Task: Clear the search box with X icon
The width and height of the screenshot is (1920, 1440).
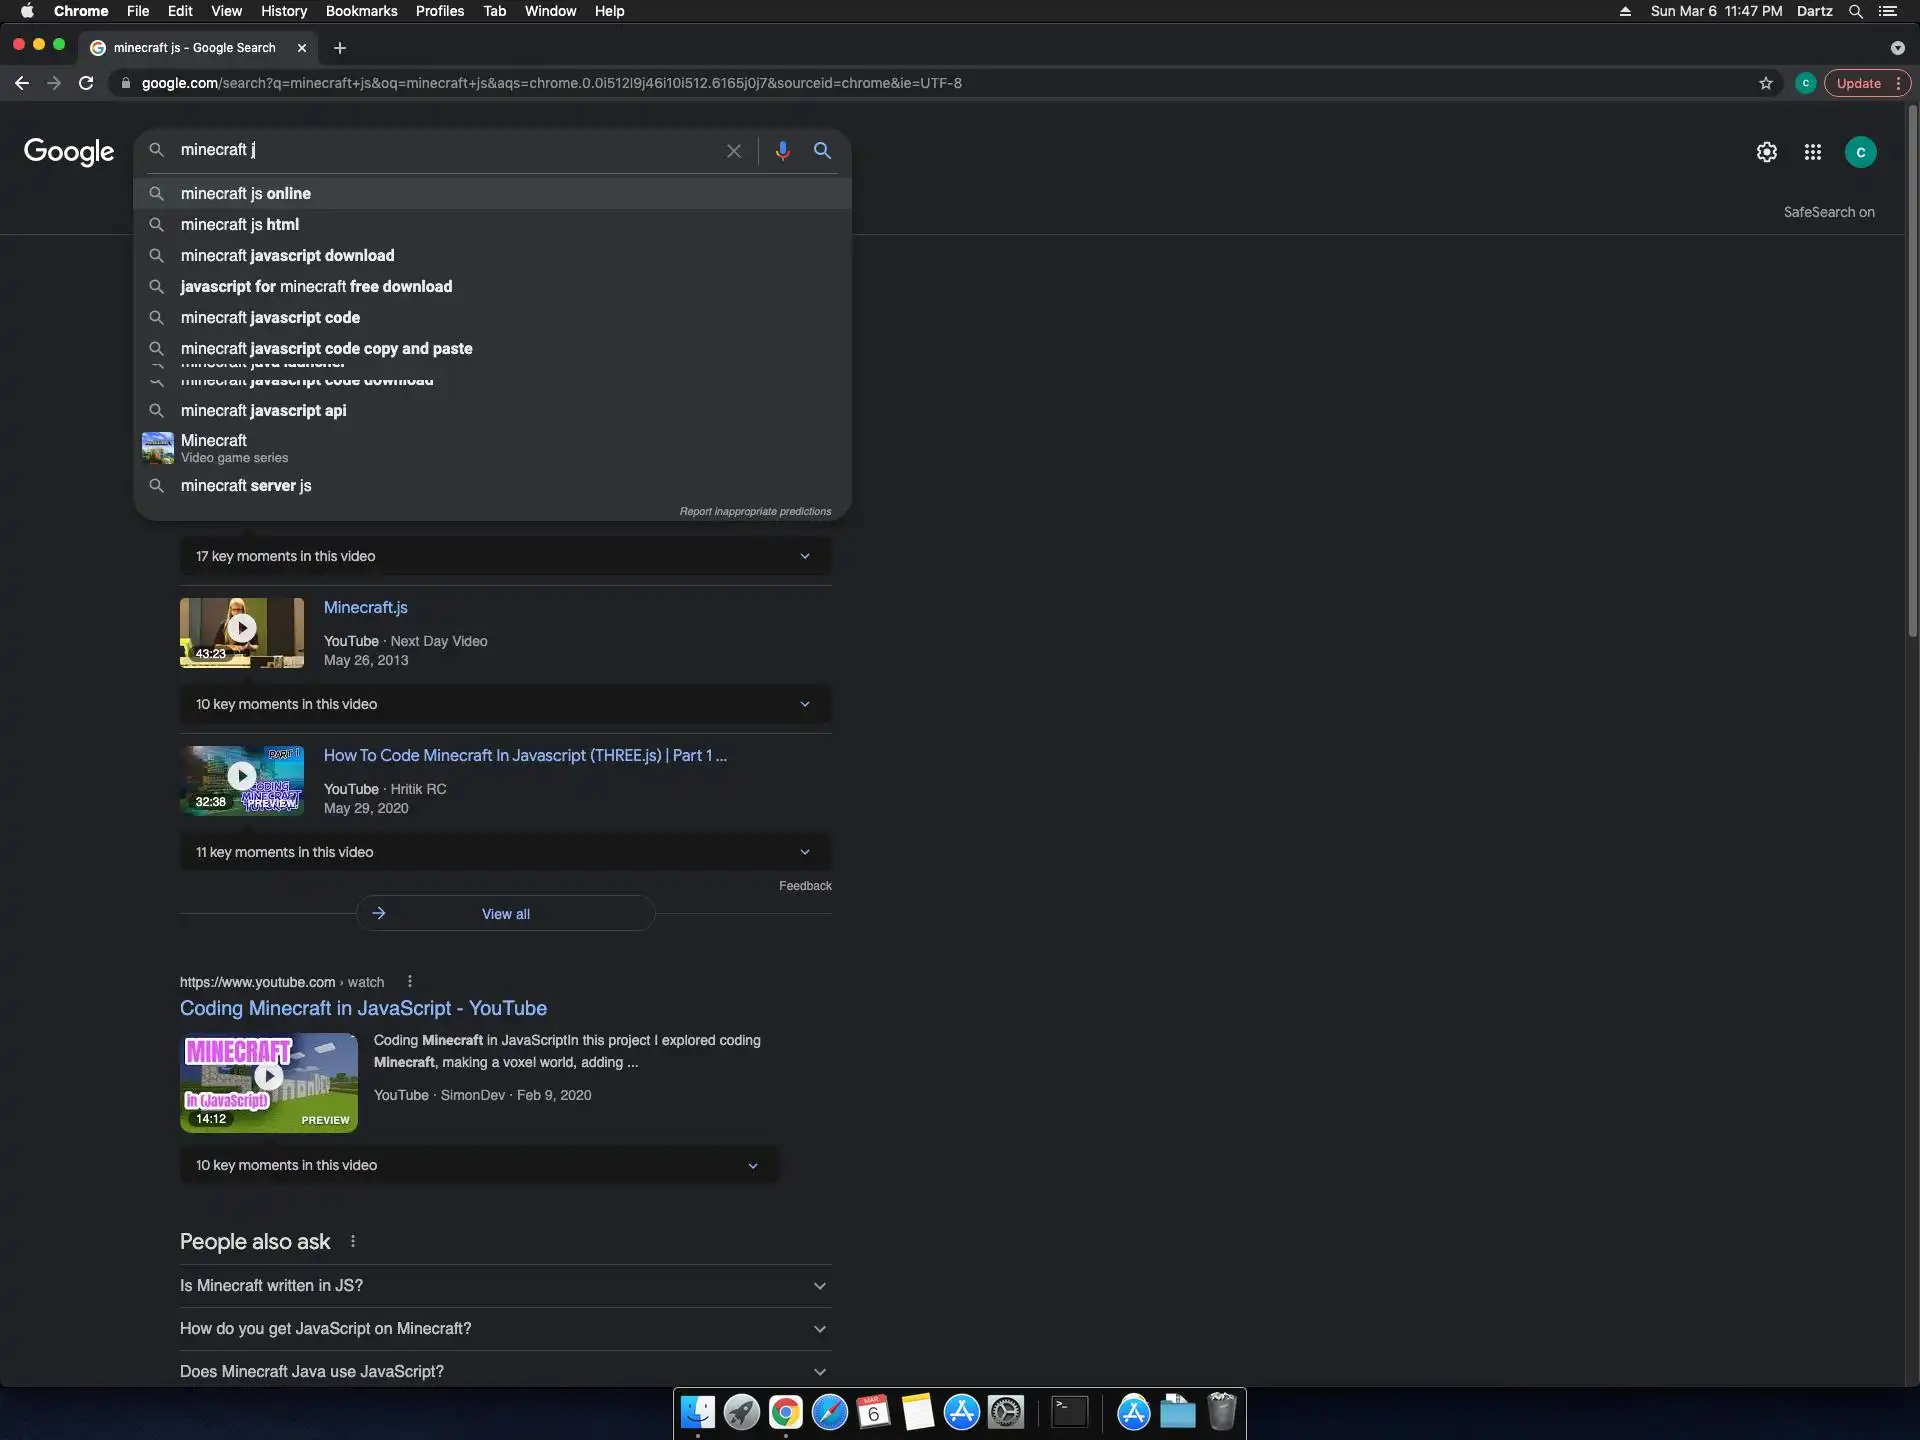Action: (733, 150)
